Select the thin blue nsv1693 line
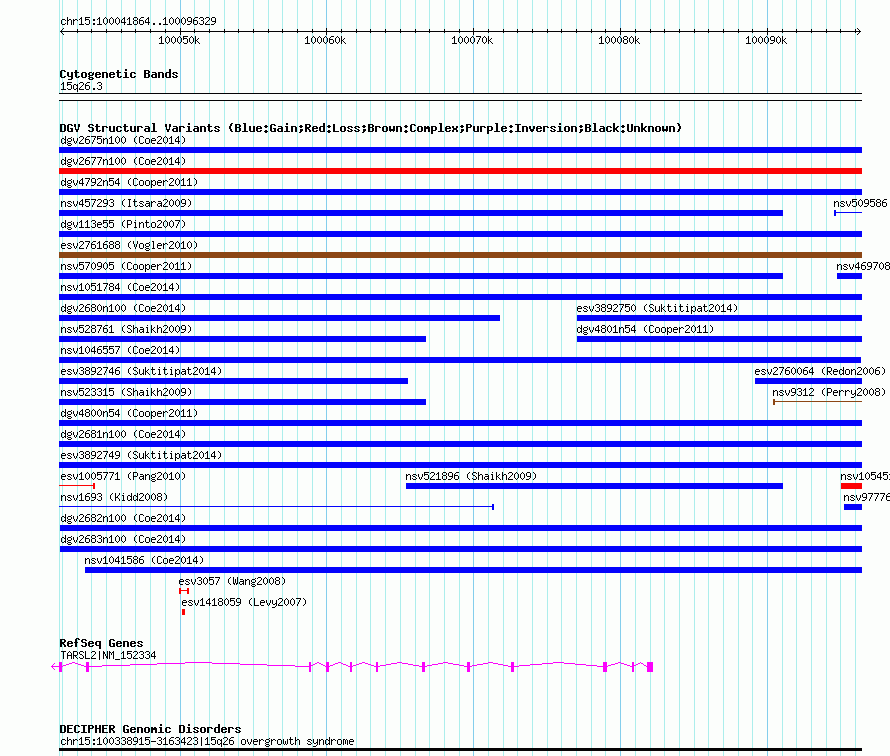890x756 pixels. point(276,507)
